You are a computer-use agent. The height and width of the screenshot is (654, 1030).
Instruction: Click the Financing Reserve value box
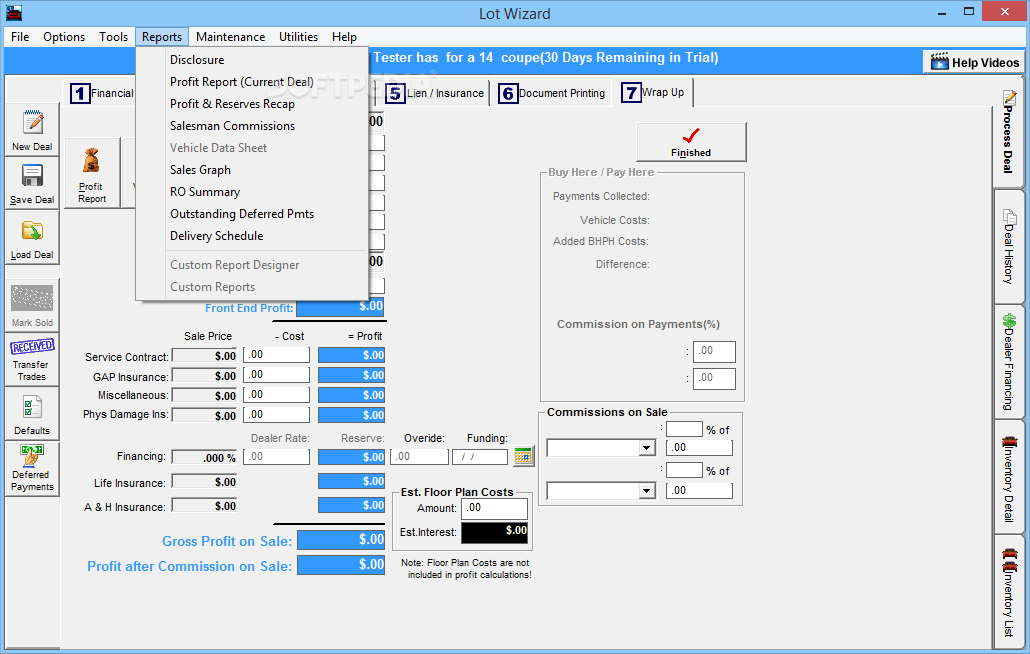(x=351, y=457)
